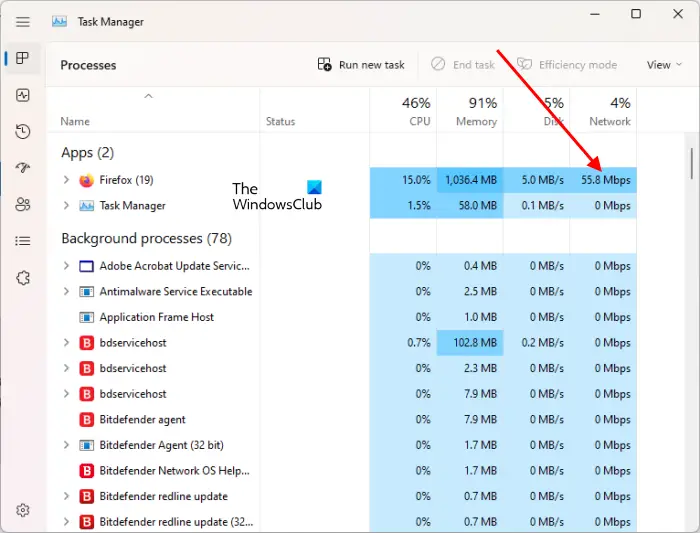Expand Adobe Acrobat Update Service row

(x=67, y=266)
